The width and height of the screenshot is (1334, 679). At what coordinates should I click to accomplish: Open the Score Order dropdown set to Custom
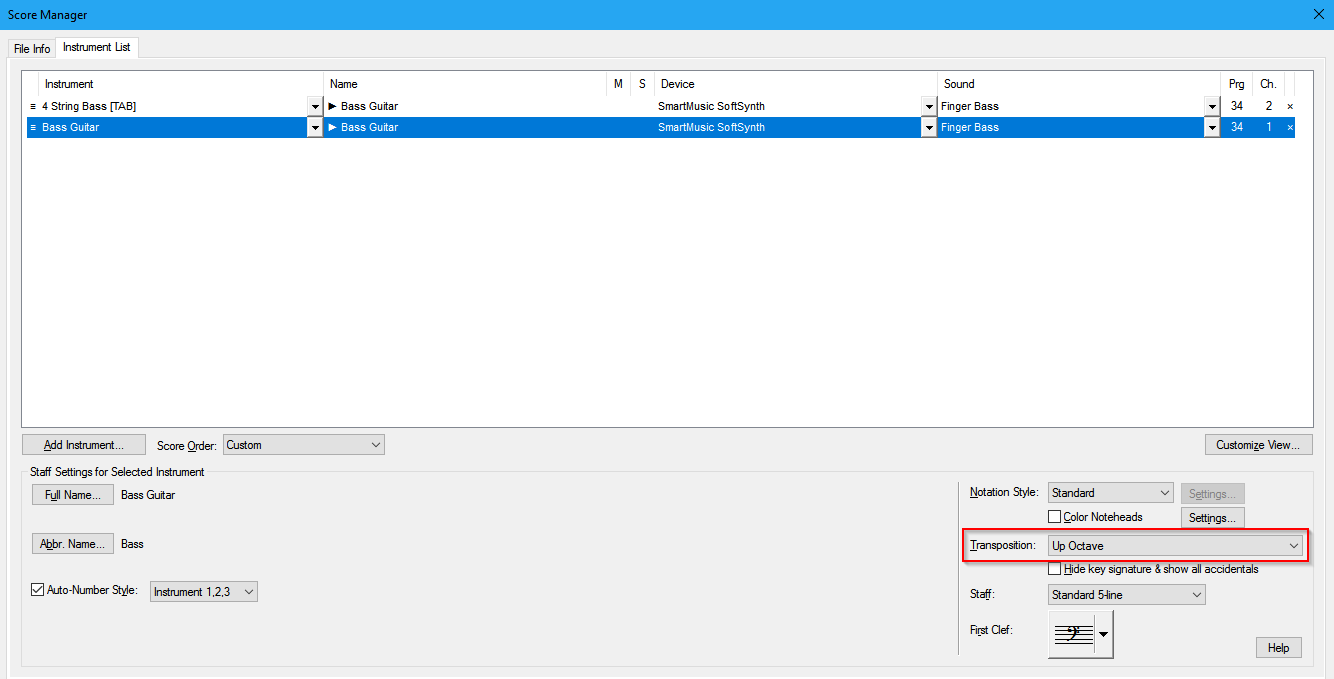click(303, 445)
